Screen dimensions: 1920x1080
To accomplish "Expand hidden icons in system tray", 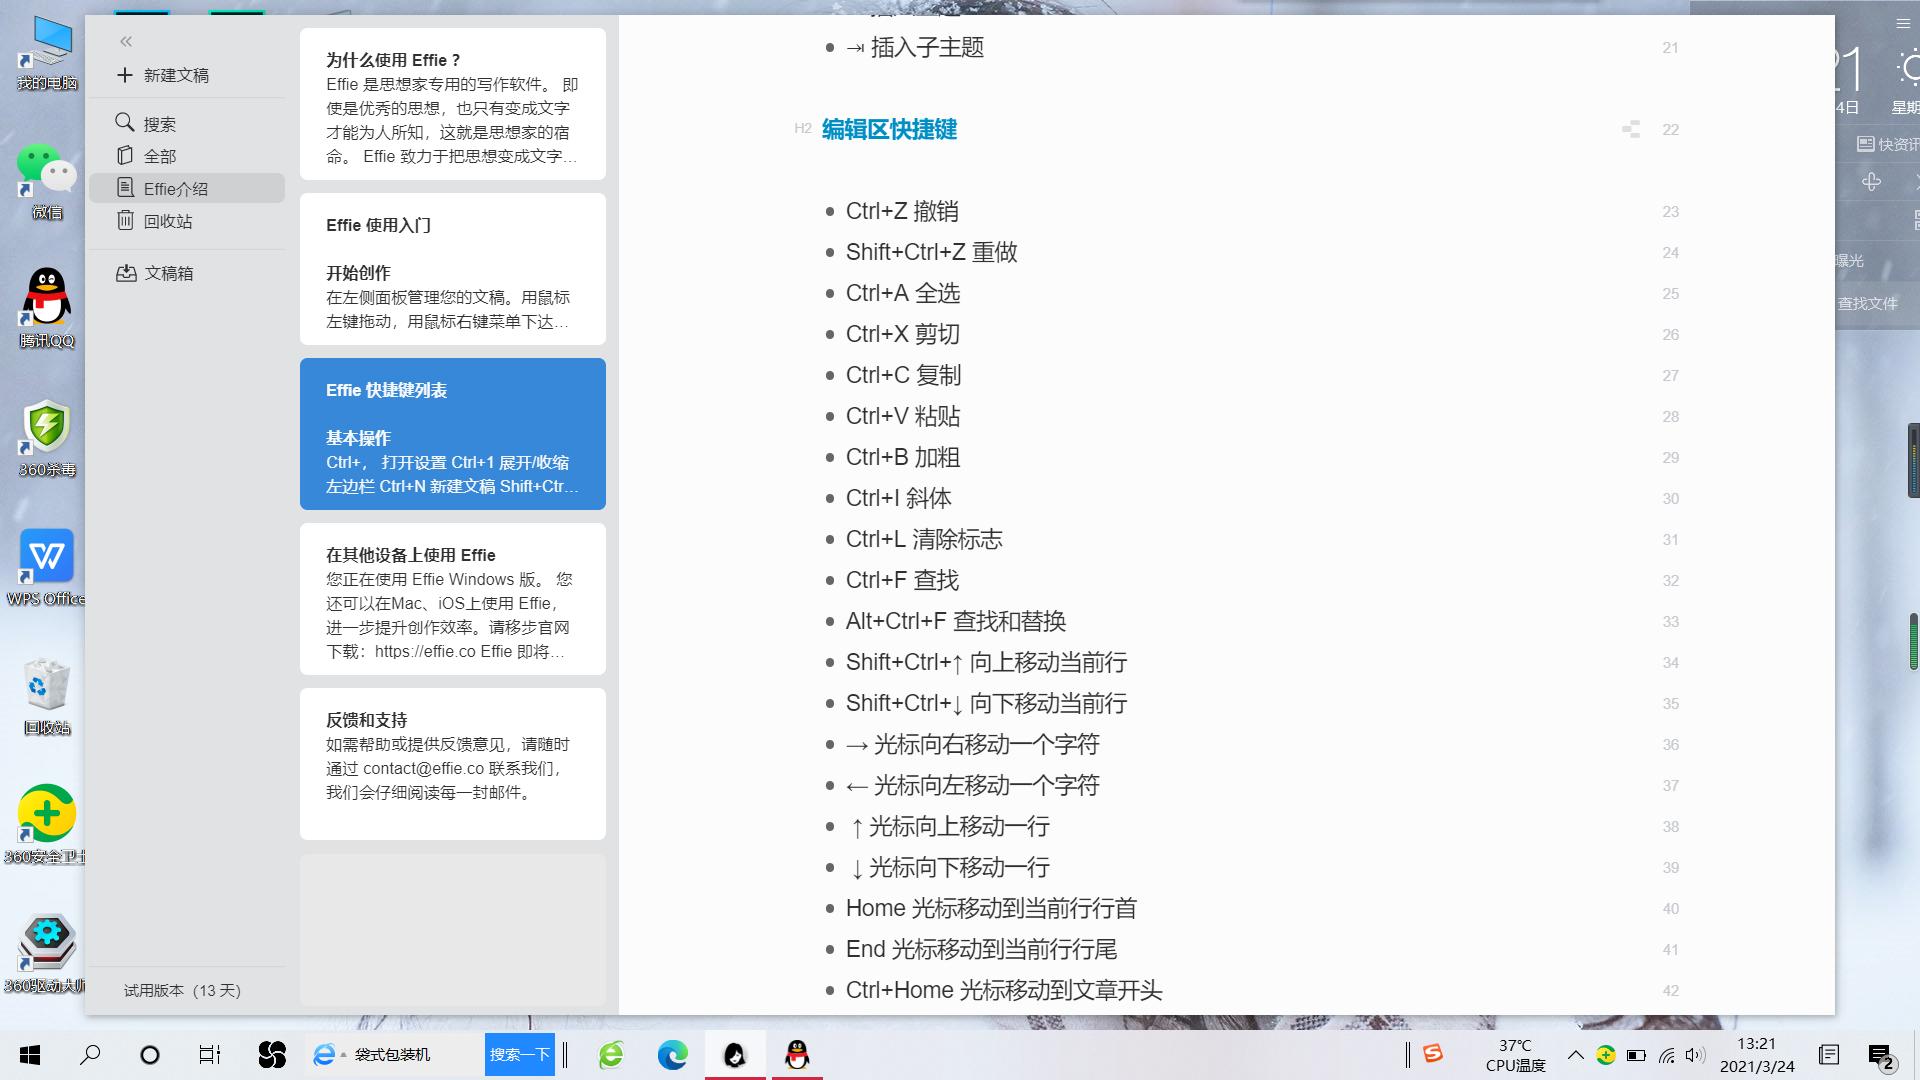I will [1576, 1054].
